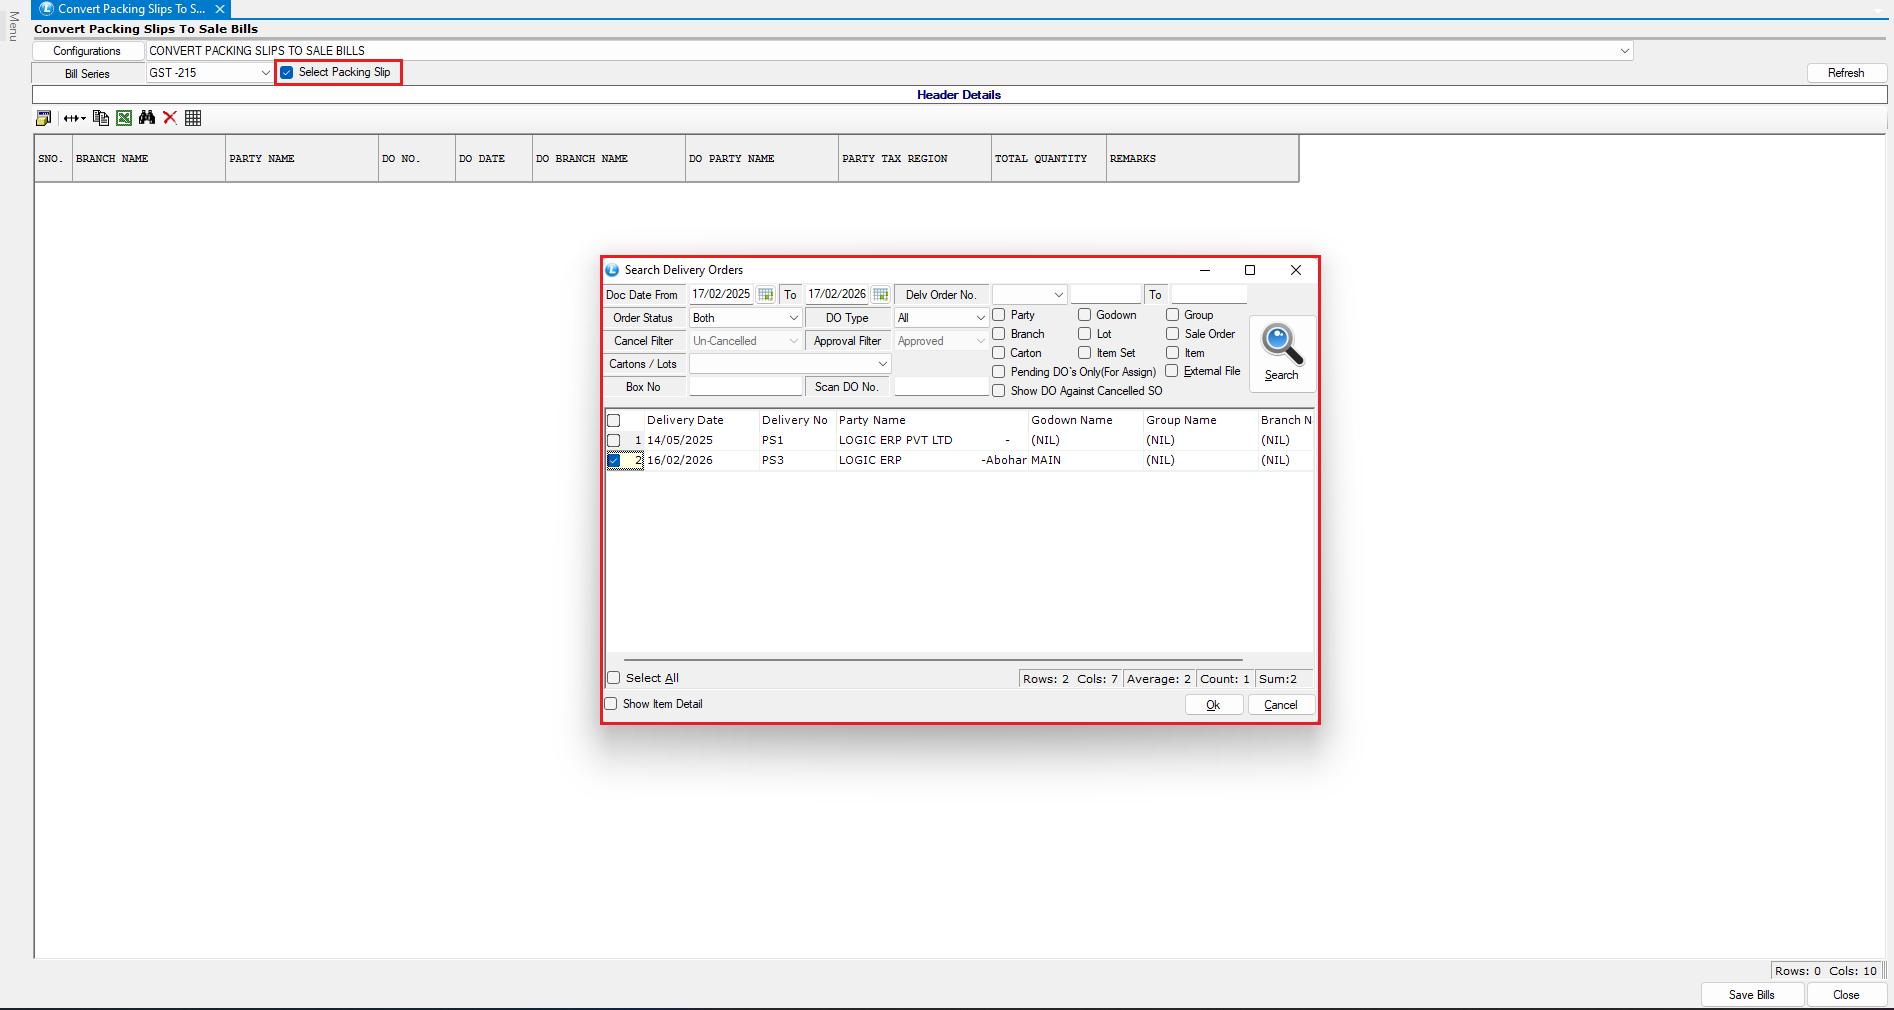Click the copy documents toolbar icon

(101, 118)
